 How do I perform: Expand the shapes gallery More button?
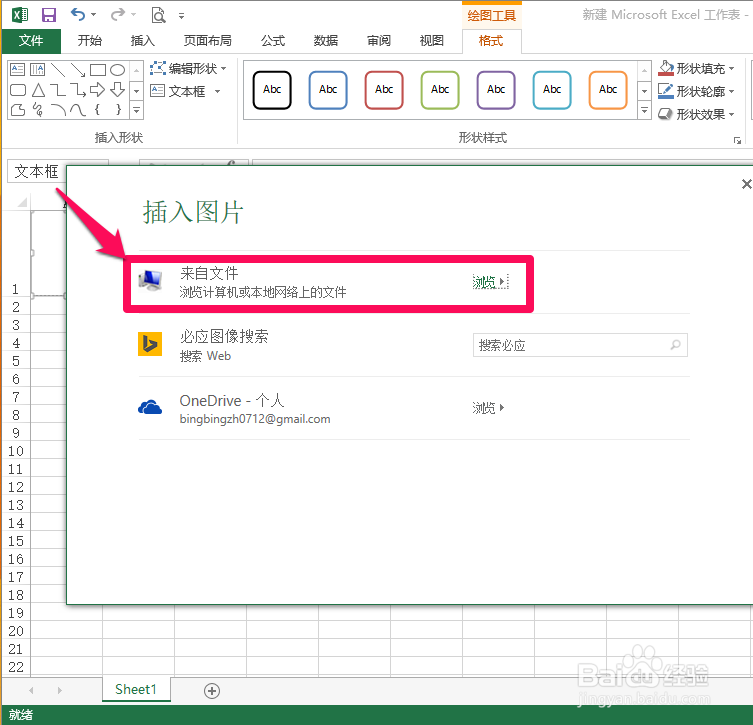pyautogui.click(x=136, y=110)
